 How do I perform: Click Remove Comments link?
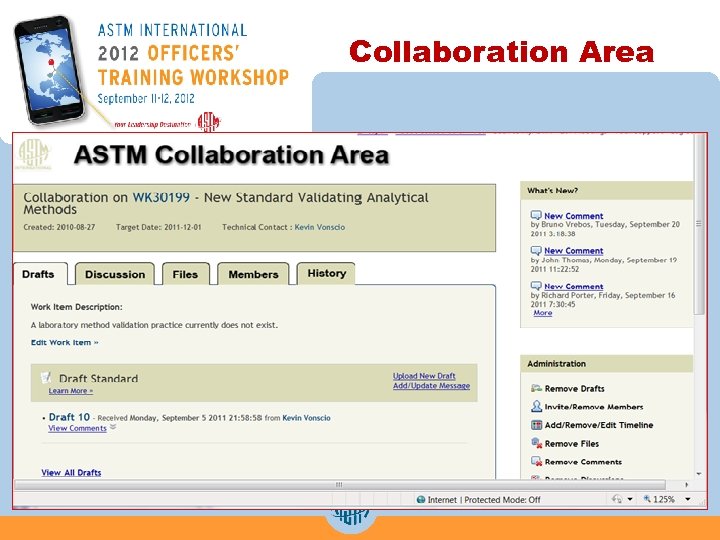coord(583,462)
